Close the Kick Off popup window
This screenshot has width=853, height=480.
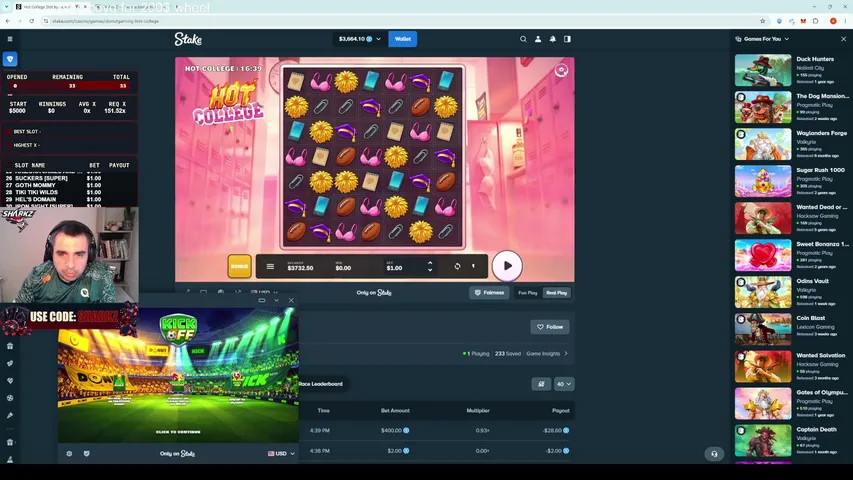291,300
